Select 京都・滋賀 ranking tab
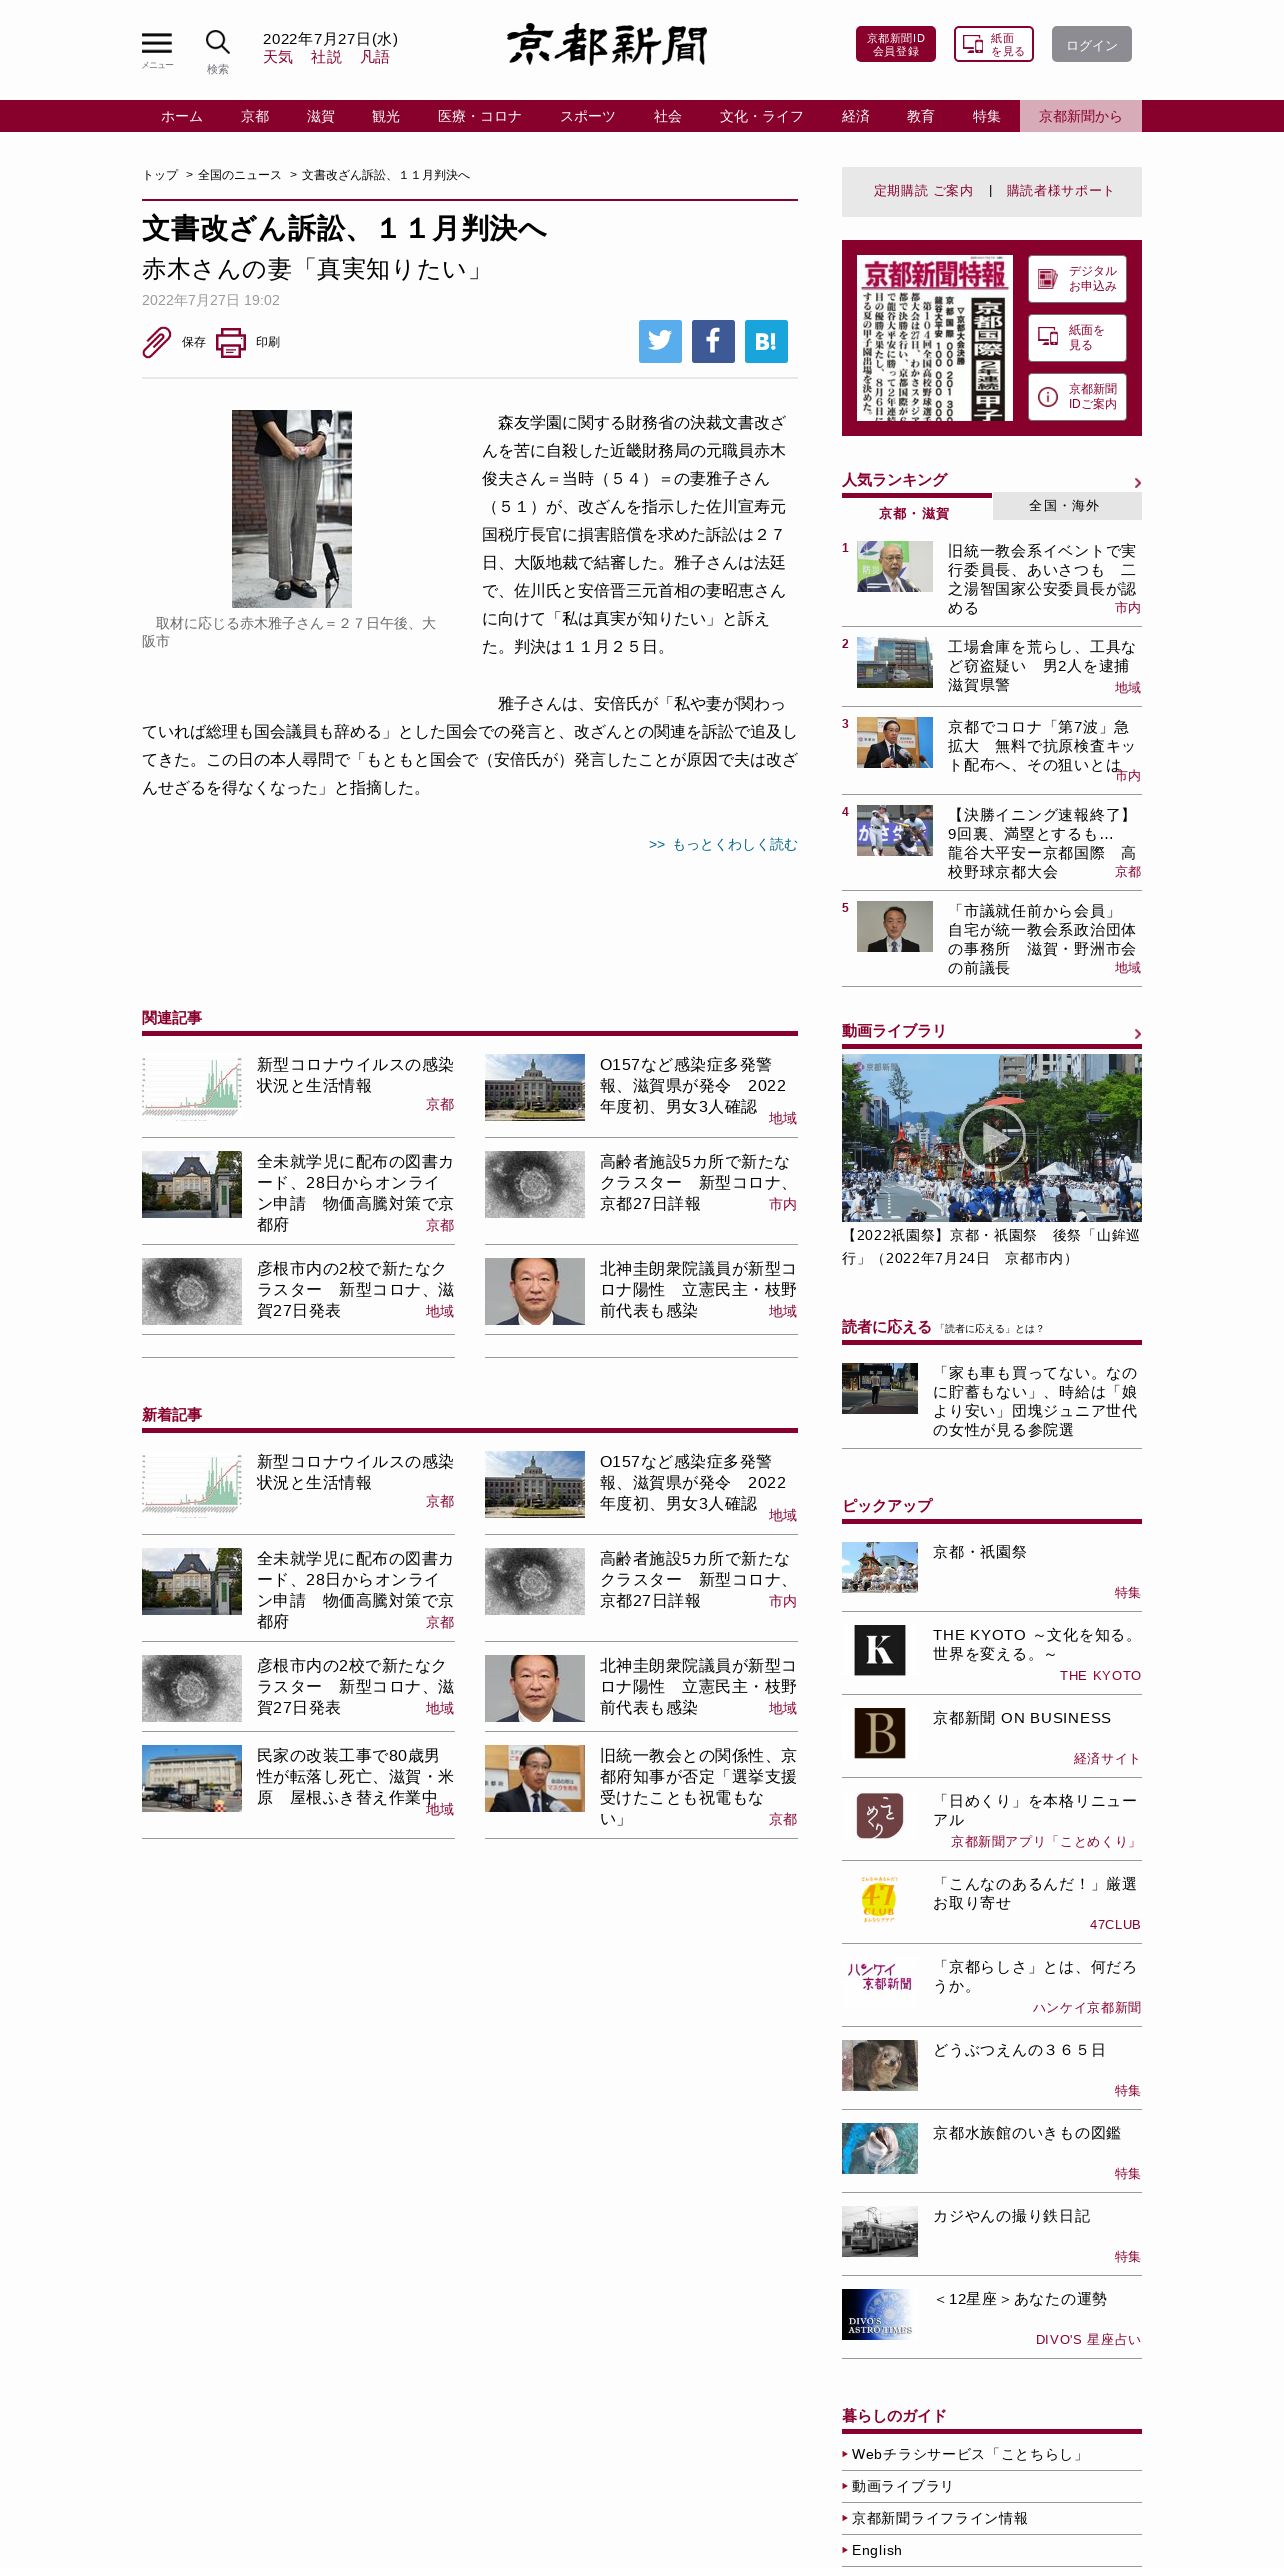Image resolution: width=1284 pixels, height=2568 pixels. 916,513
